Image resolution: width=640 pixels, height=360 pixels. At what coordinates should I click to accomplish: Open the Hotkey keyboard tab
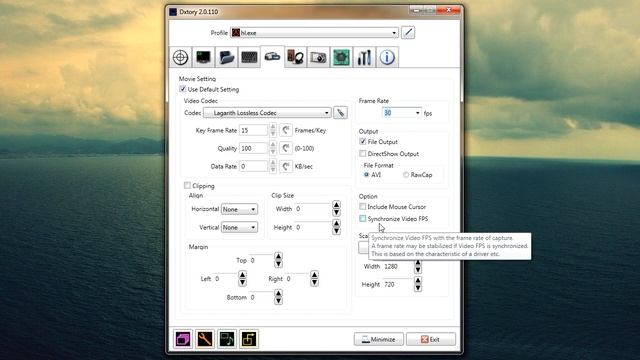[x=249, y=57]
